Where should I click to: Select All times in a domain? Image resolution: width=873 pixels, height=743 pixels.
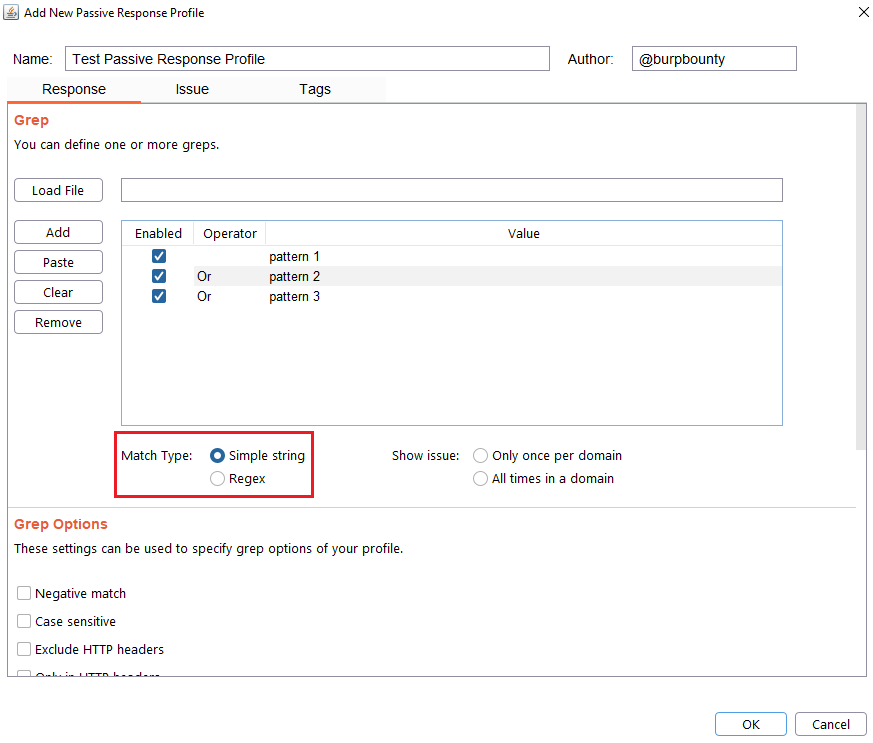481,479
